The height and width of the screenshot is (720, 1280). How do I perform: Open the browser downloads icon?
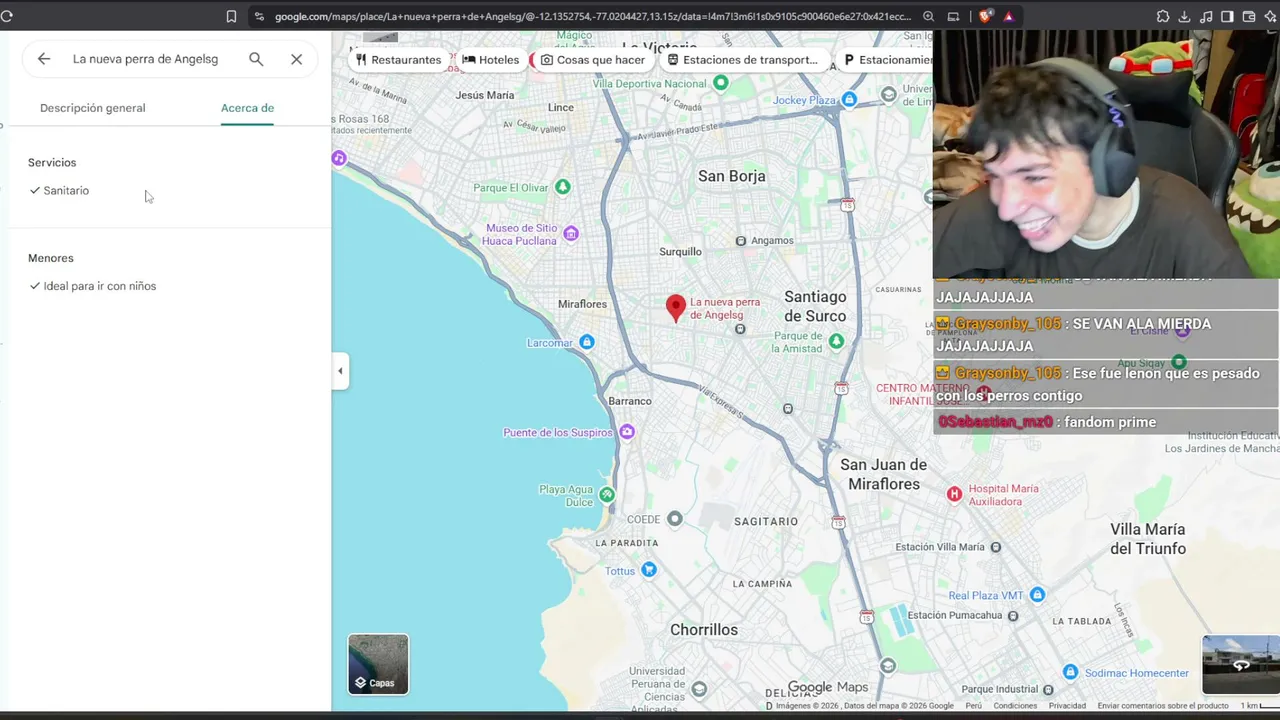coord(1184,16)
